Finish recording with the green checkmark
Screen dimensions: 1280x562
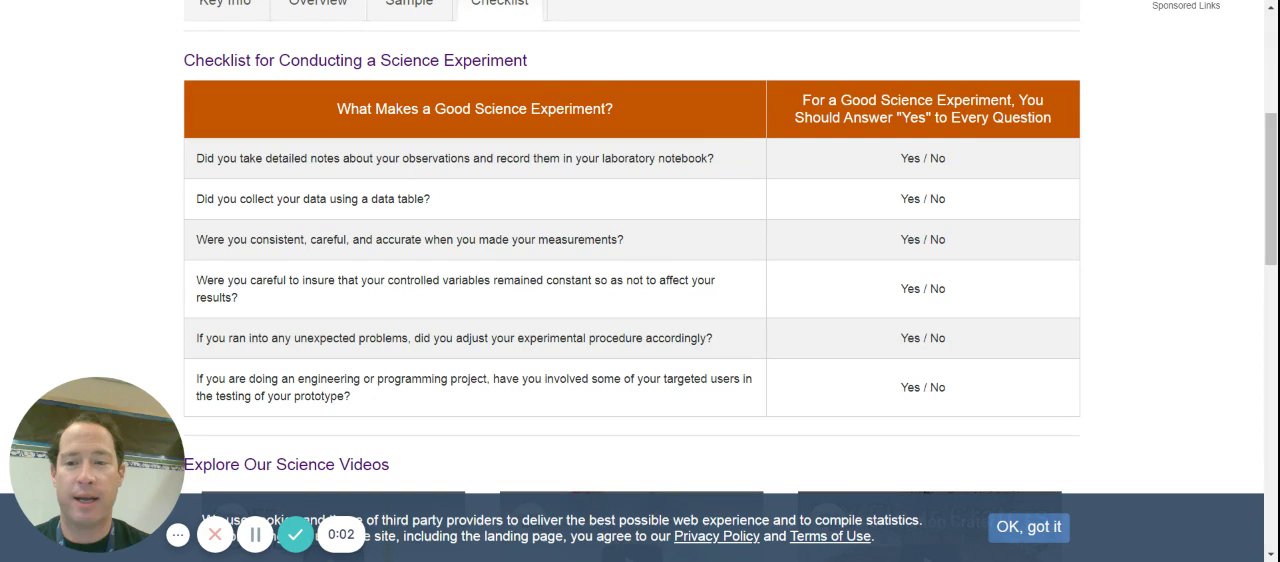(x=296, y=535)
